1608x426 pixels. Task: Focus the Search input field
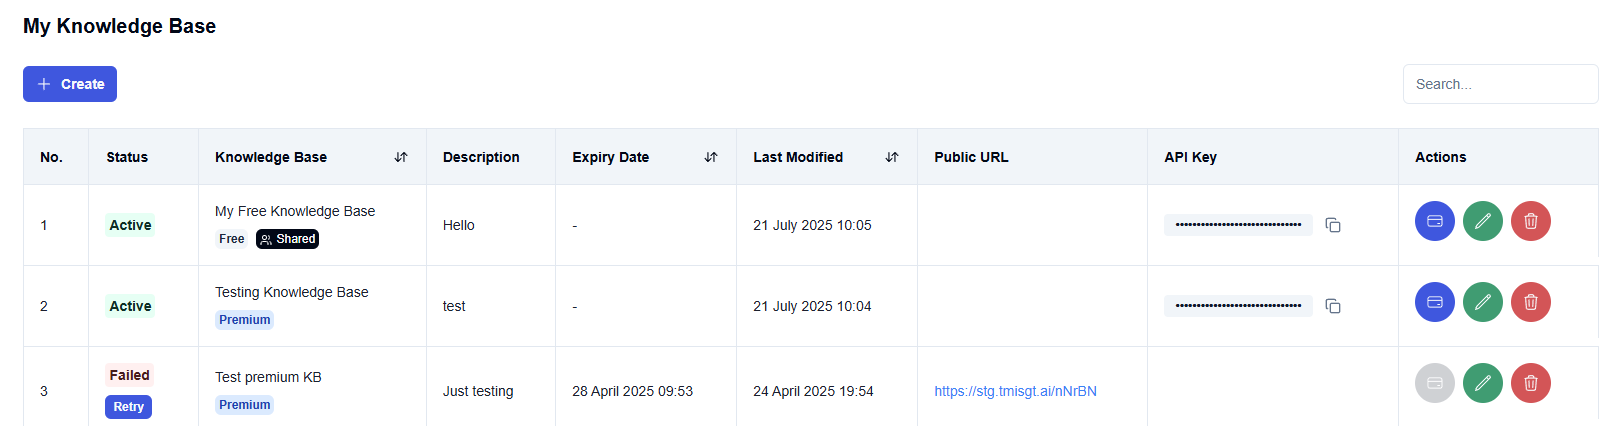click(1500, 84)
